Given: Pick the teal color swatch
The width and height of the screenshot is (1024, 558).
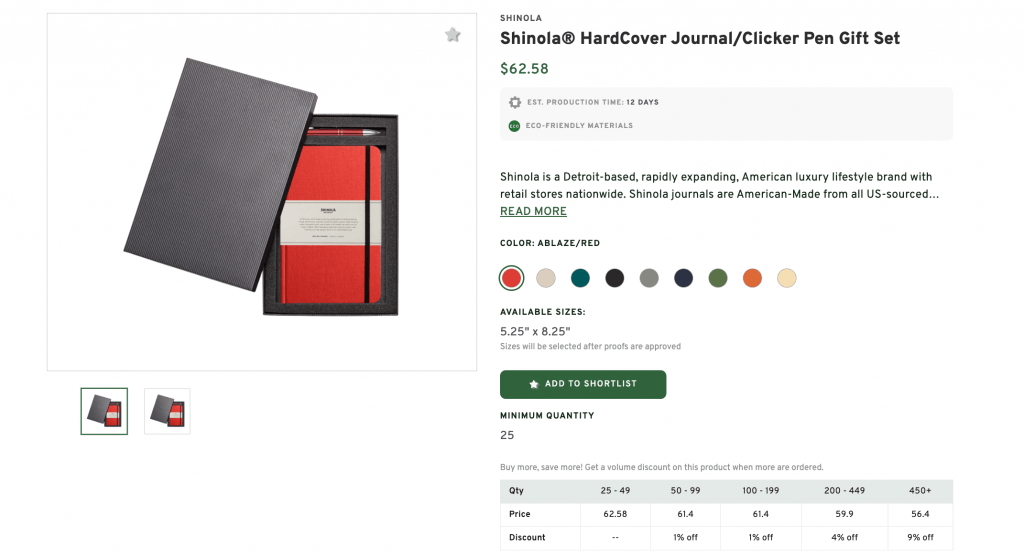Looking at the screenshot, I should (580, 278).
